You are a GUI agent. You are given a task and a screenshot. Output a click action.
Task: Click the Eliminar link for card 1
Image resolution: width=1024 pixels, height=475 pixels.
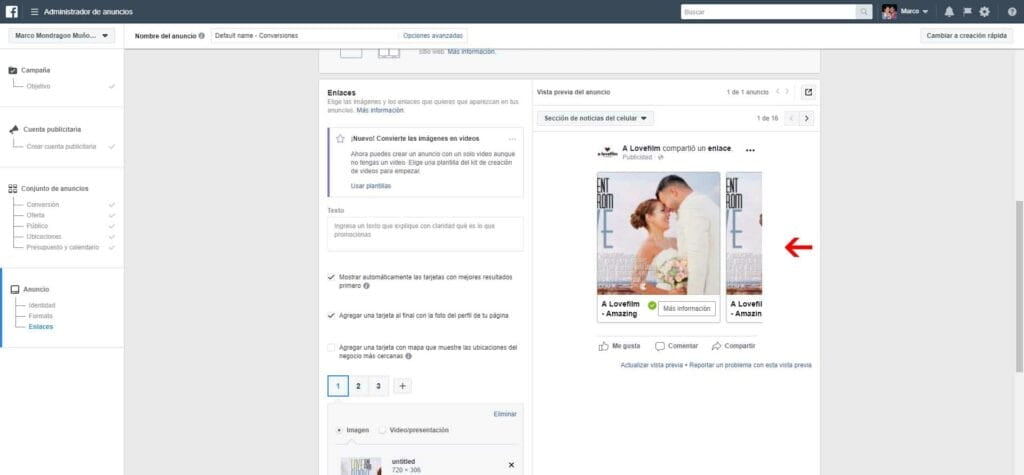(x=505, y=414)
